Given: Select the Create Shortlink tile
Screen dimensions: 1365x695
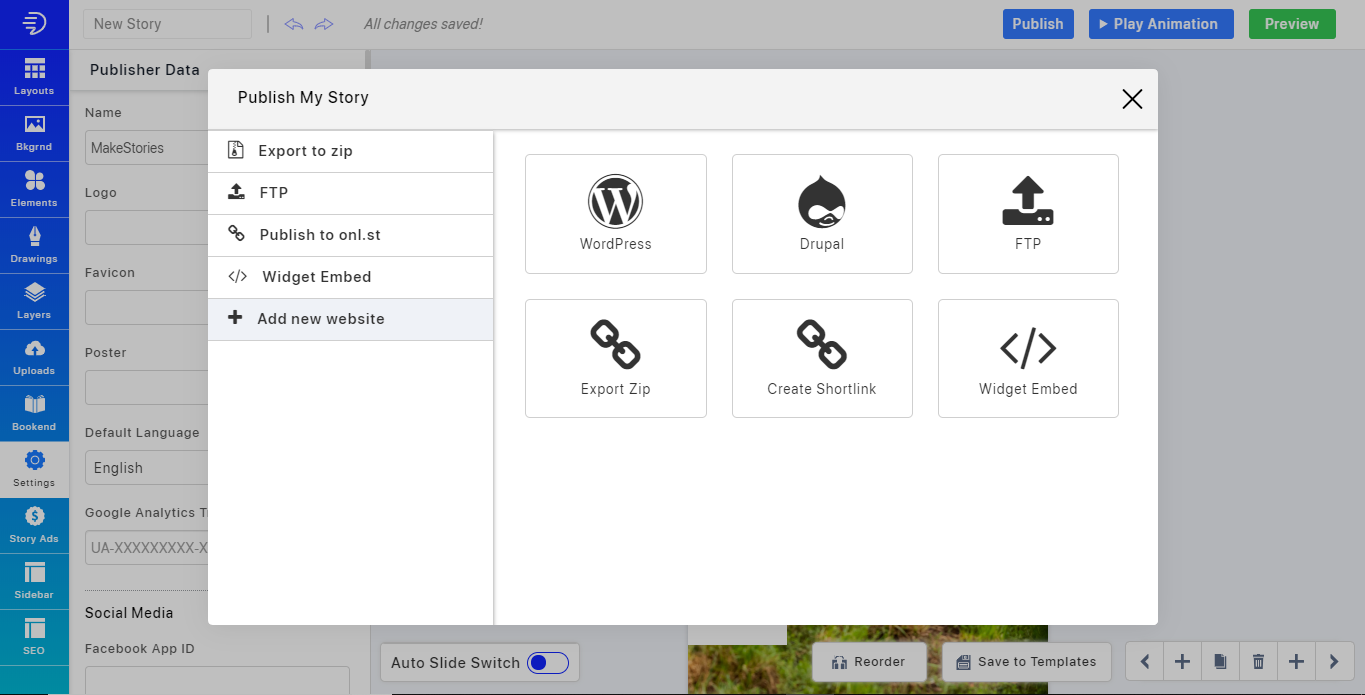Looking at the screenshot, I should point(822,358).
